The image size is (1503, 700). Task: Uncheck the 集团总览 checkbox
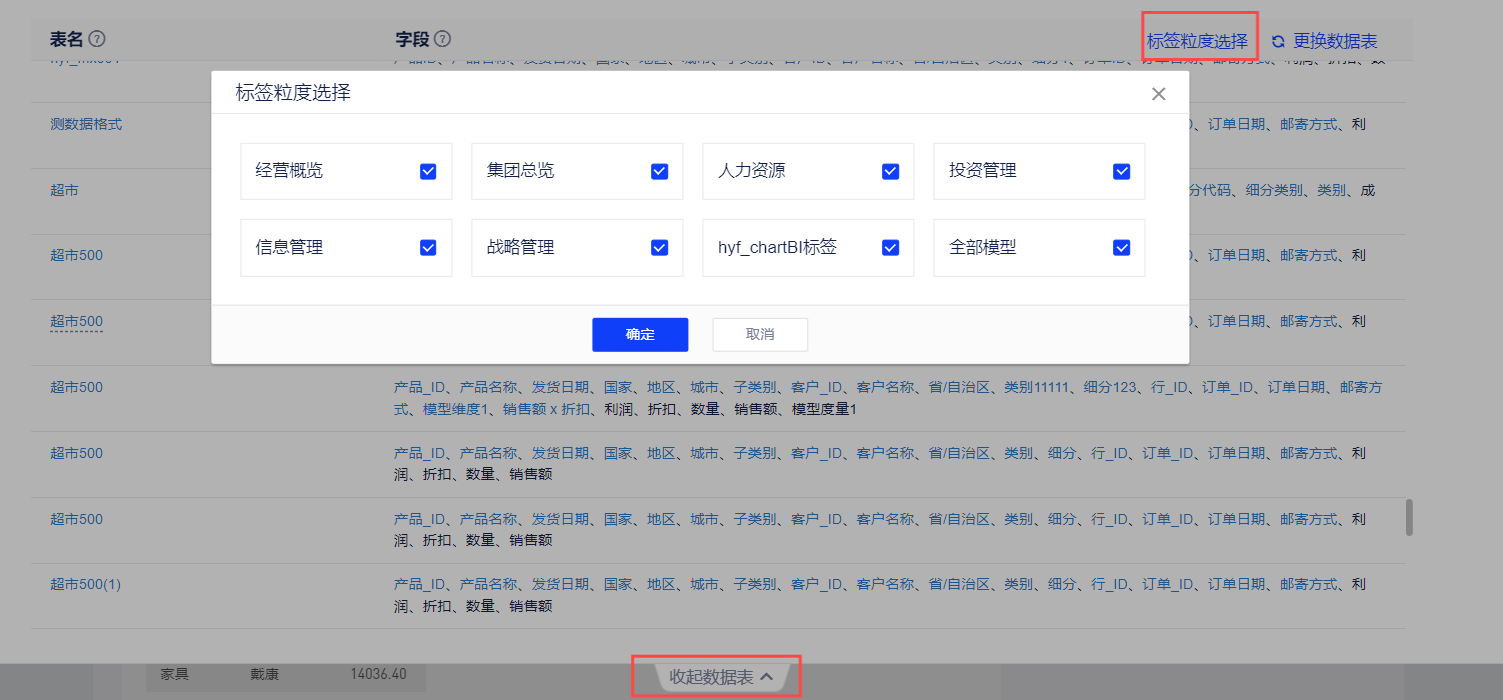coord(659,171)
